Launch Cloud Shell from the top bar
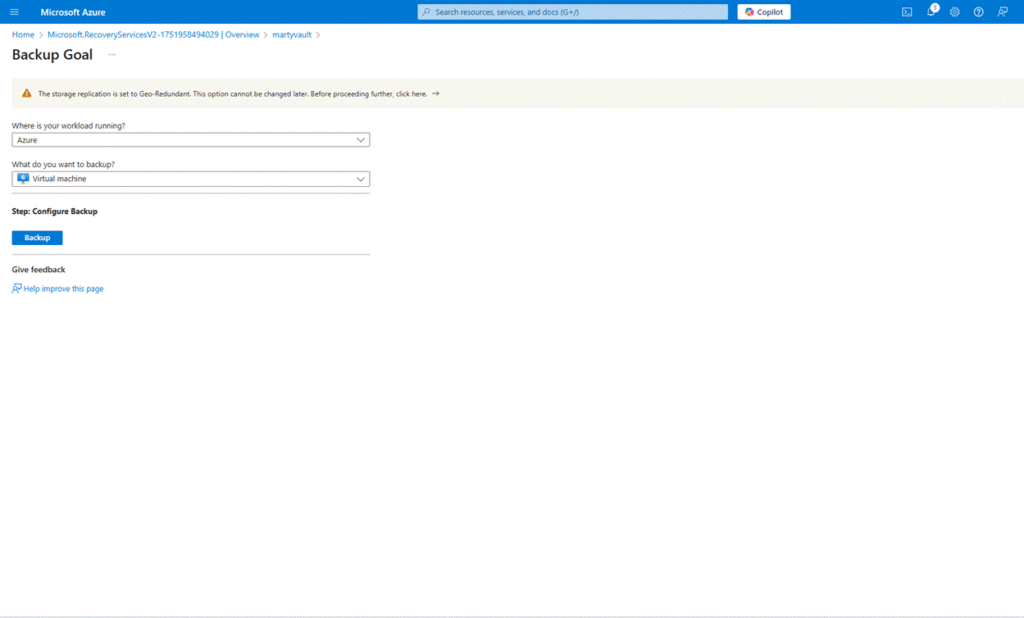The width and height of the screenshot is (1024, 618). 907,12
